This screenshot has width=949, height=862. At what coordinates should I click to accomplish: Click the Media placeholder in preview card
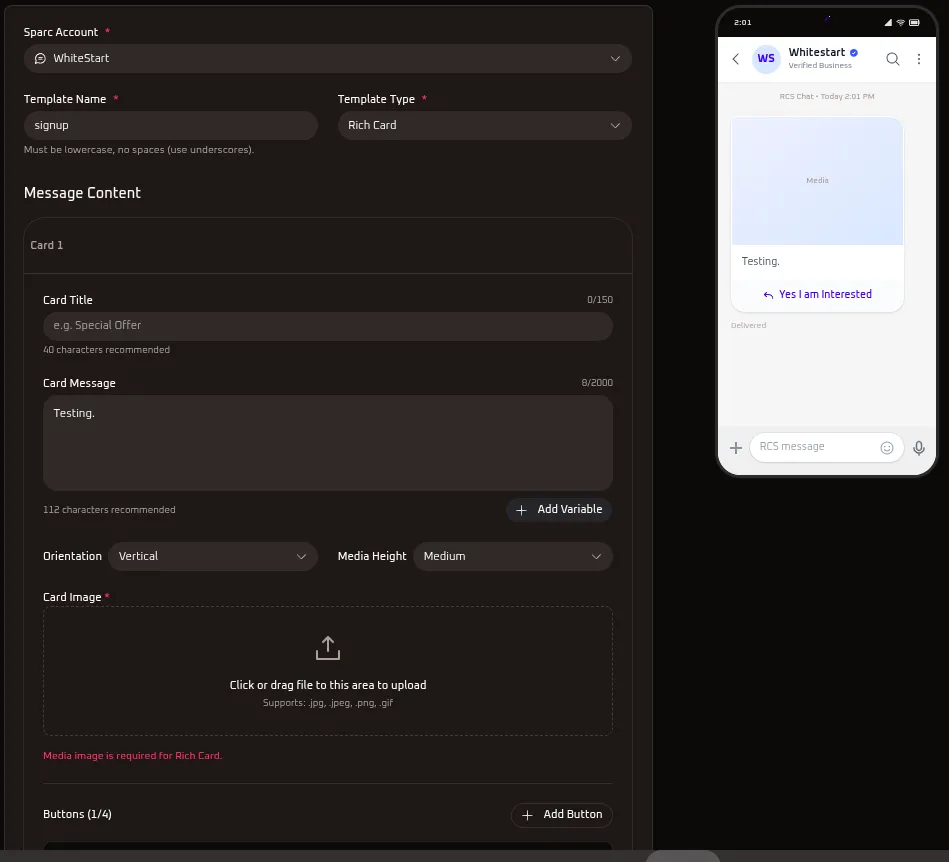[x=818, y=181]
